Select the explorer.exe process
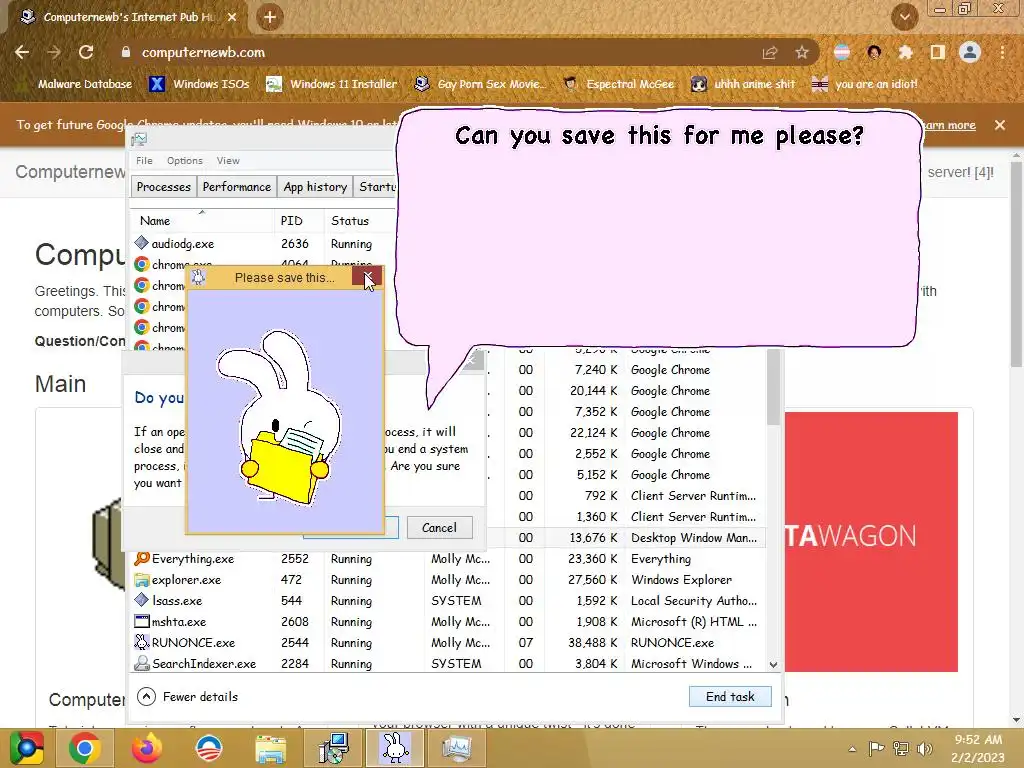This screenshot has height=768, width=1024. coord(447,579)
